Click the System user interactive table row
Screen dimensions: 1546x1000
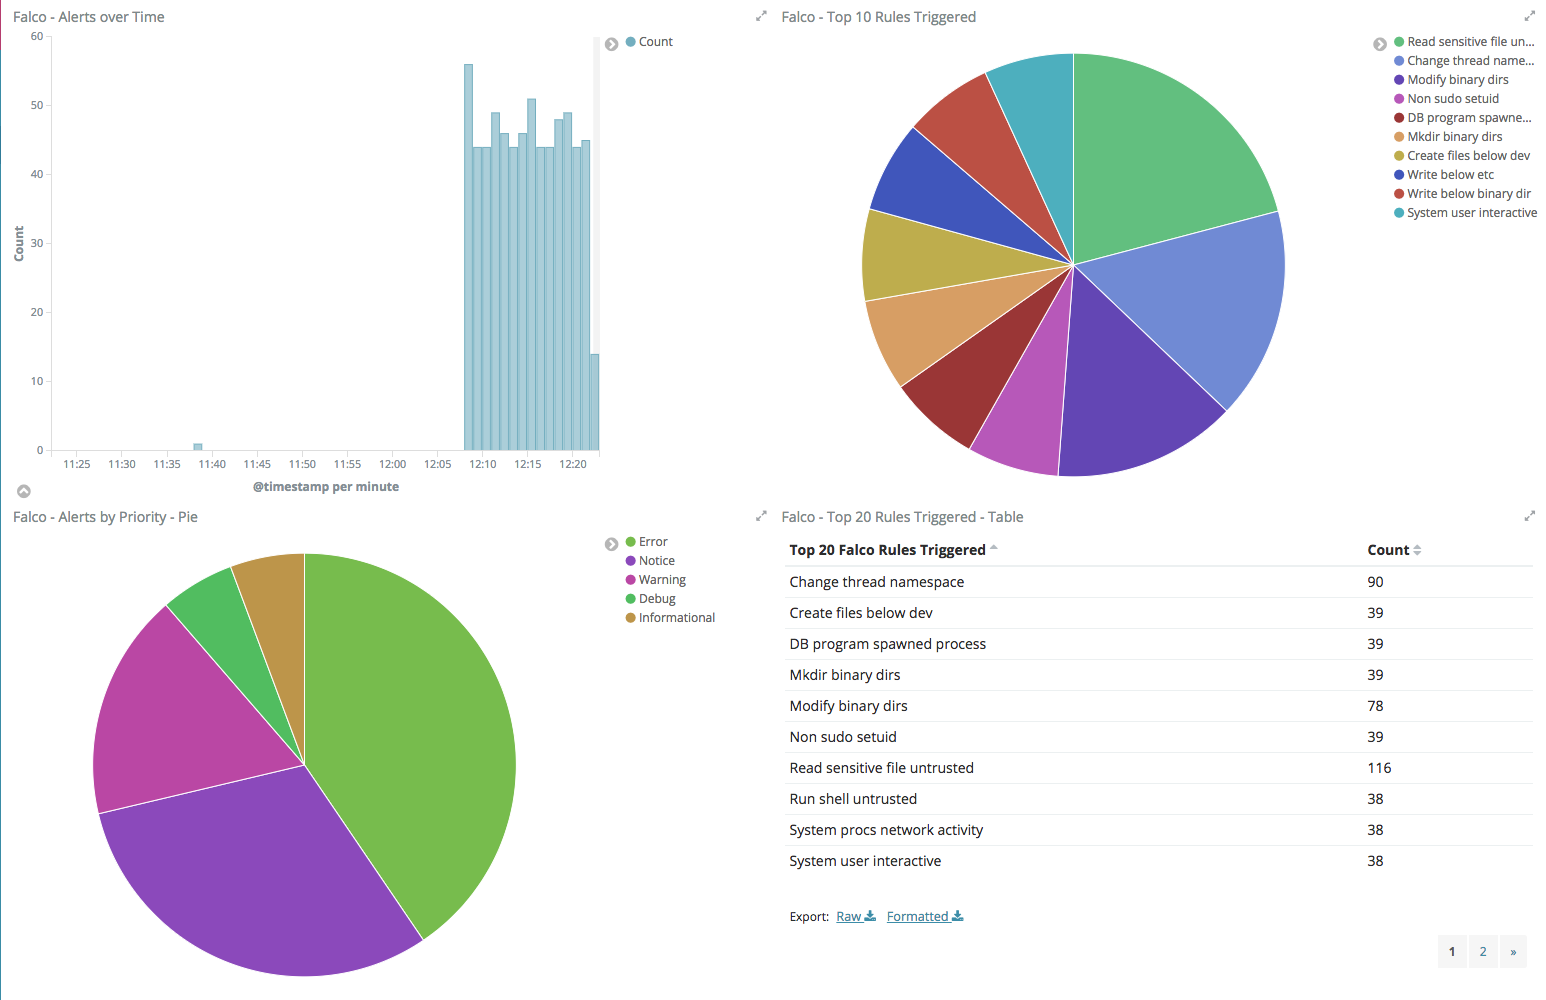(x=1159, y=861)
